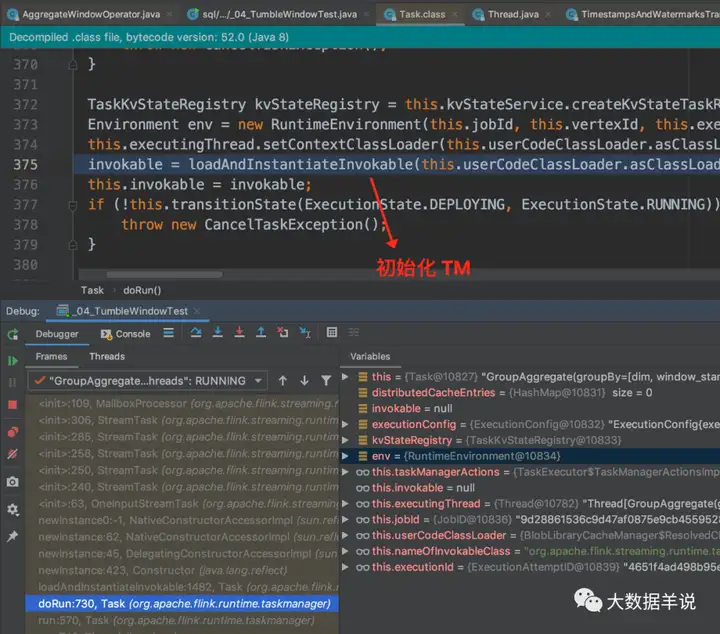
Task: Expand the kvStateRegistry variable node
Action: click(347, 440)
